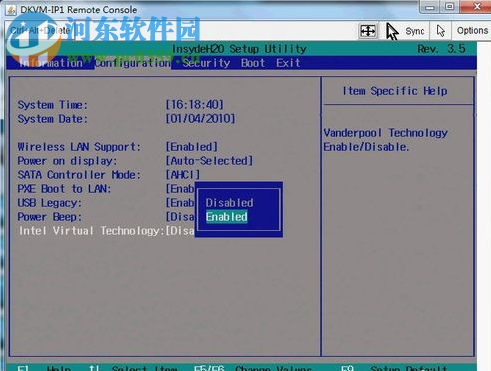Change the Power Beep value
The width and height of the screenshot is (491, 371).
(x=180, y=217)
